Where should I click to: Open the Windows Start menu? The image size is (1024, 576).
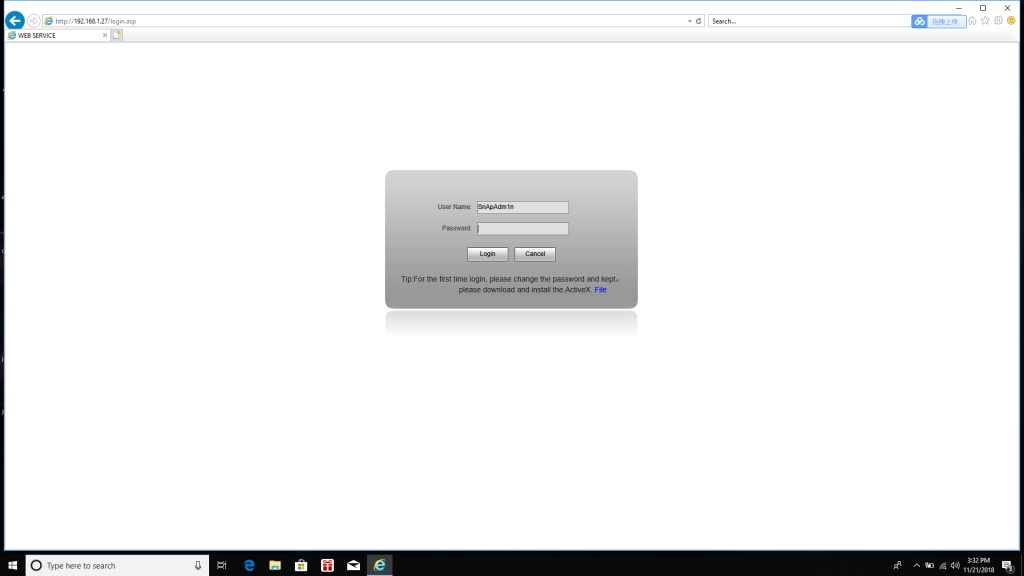12,566
